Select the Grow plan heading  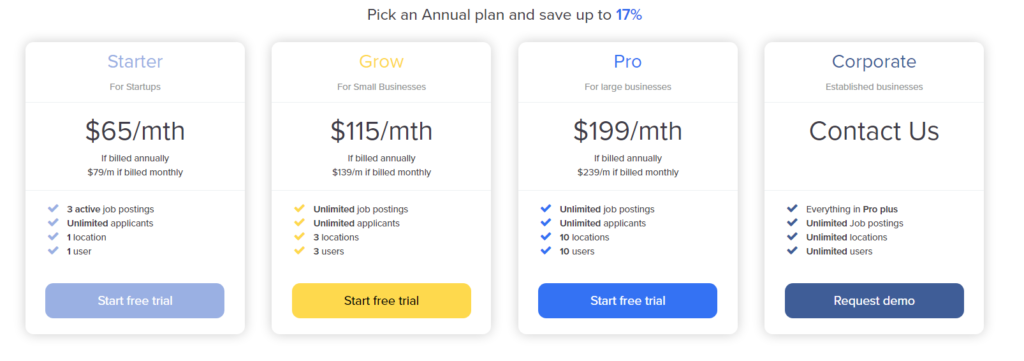(x=381, y=61)
